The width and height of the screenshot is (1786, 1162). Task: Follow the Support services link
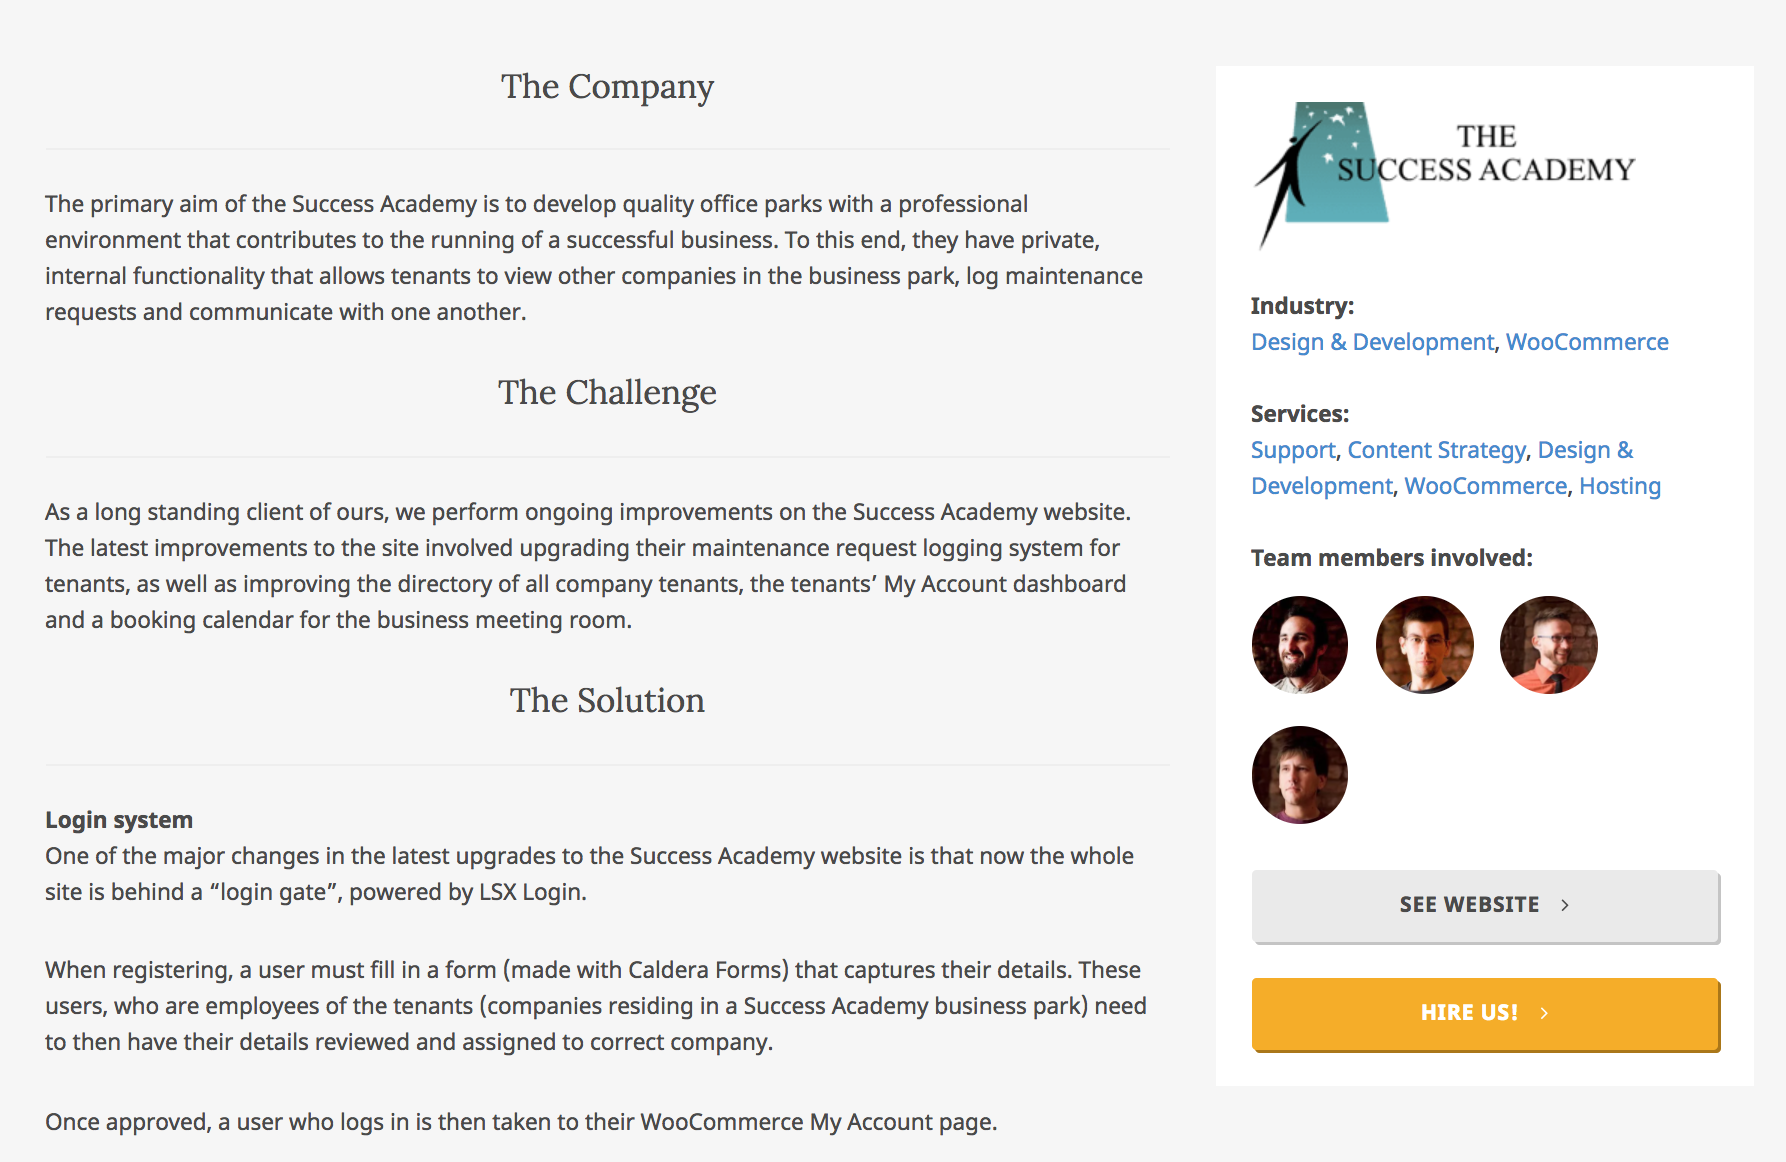(x=1293, y=450)
